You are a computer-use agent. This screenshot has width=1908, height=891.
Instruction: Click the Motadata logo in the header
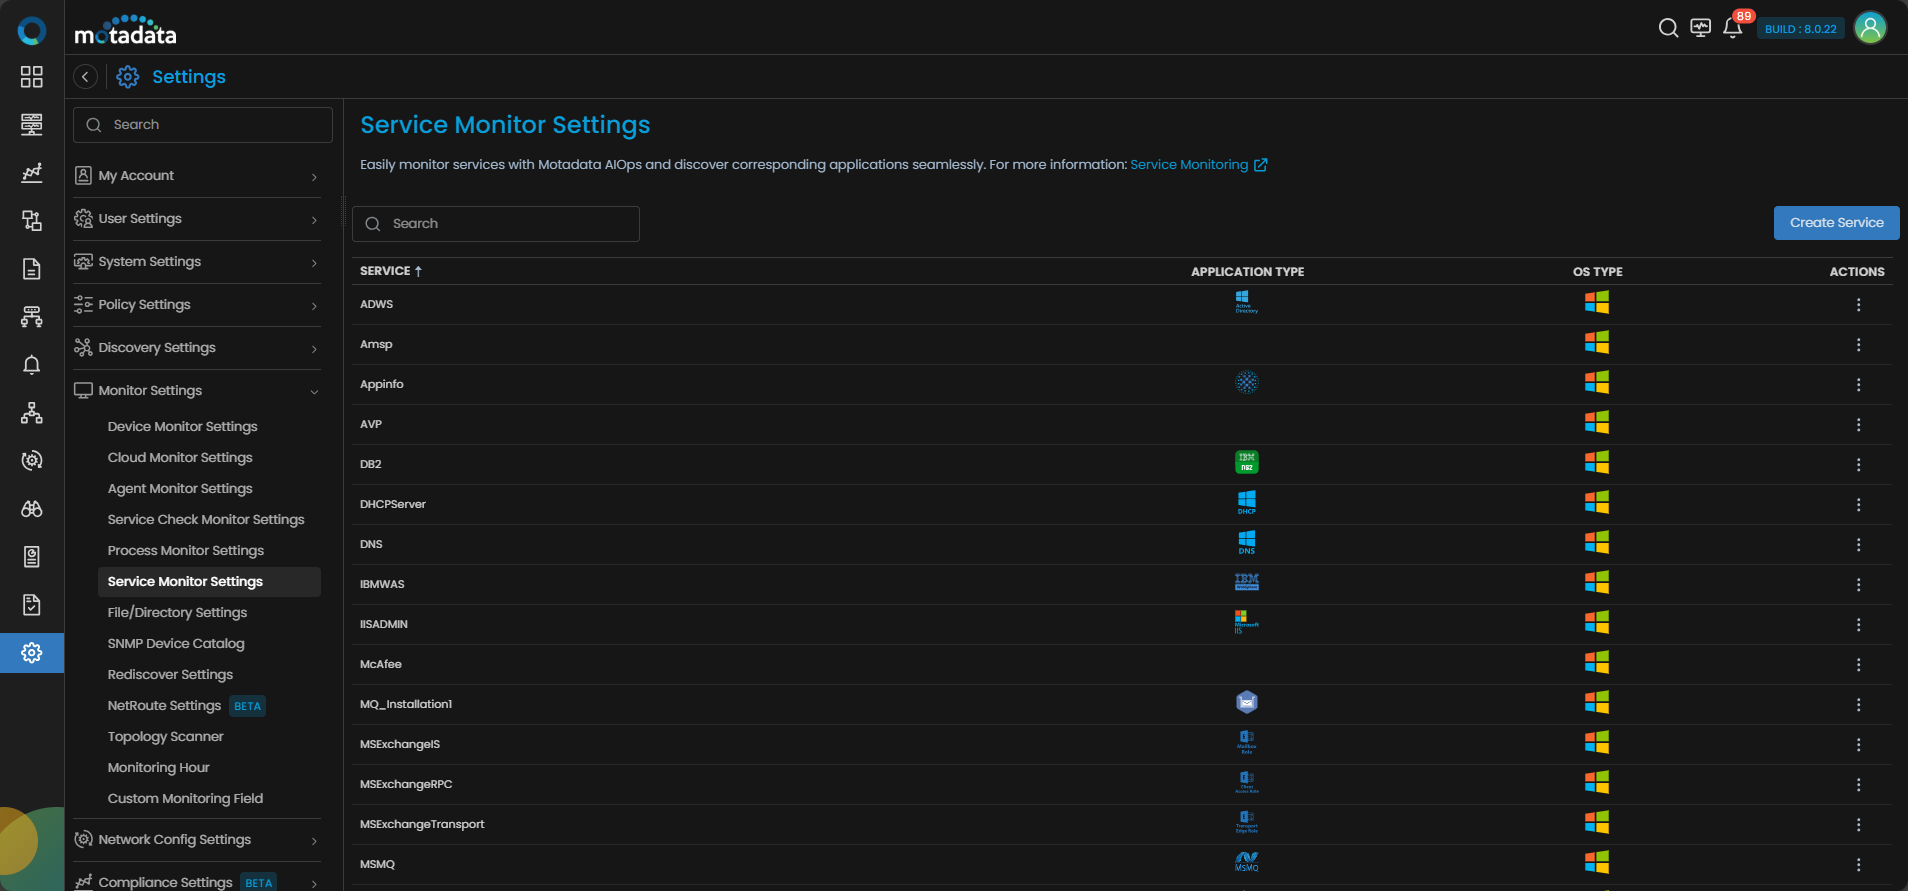(x=126, y=30)
